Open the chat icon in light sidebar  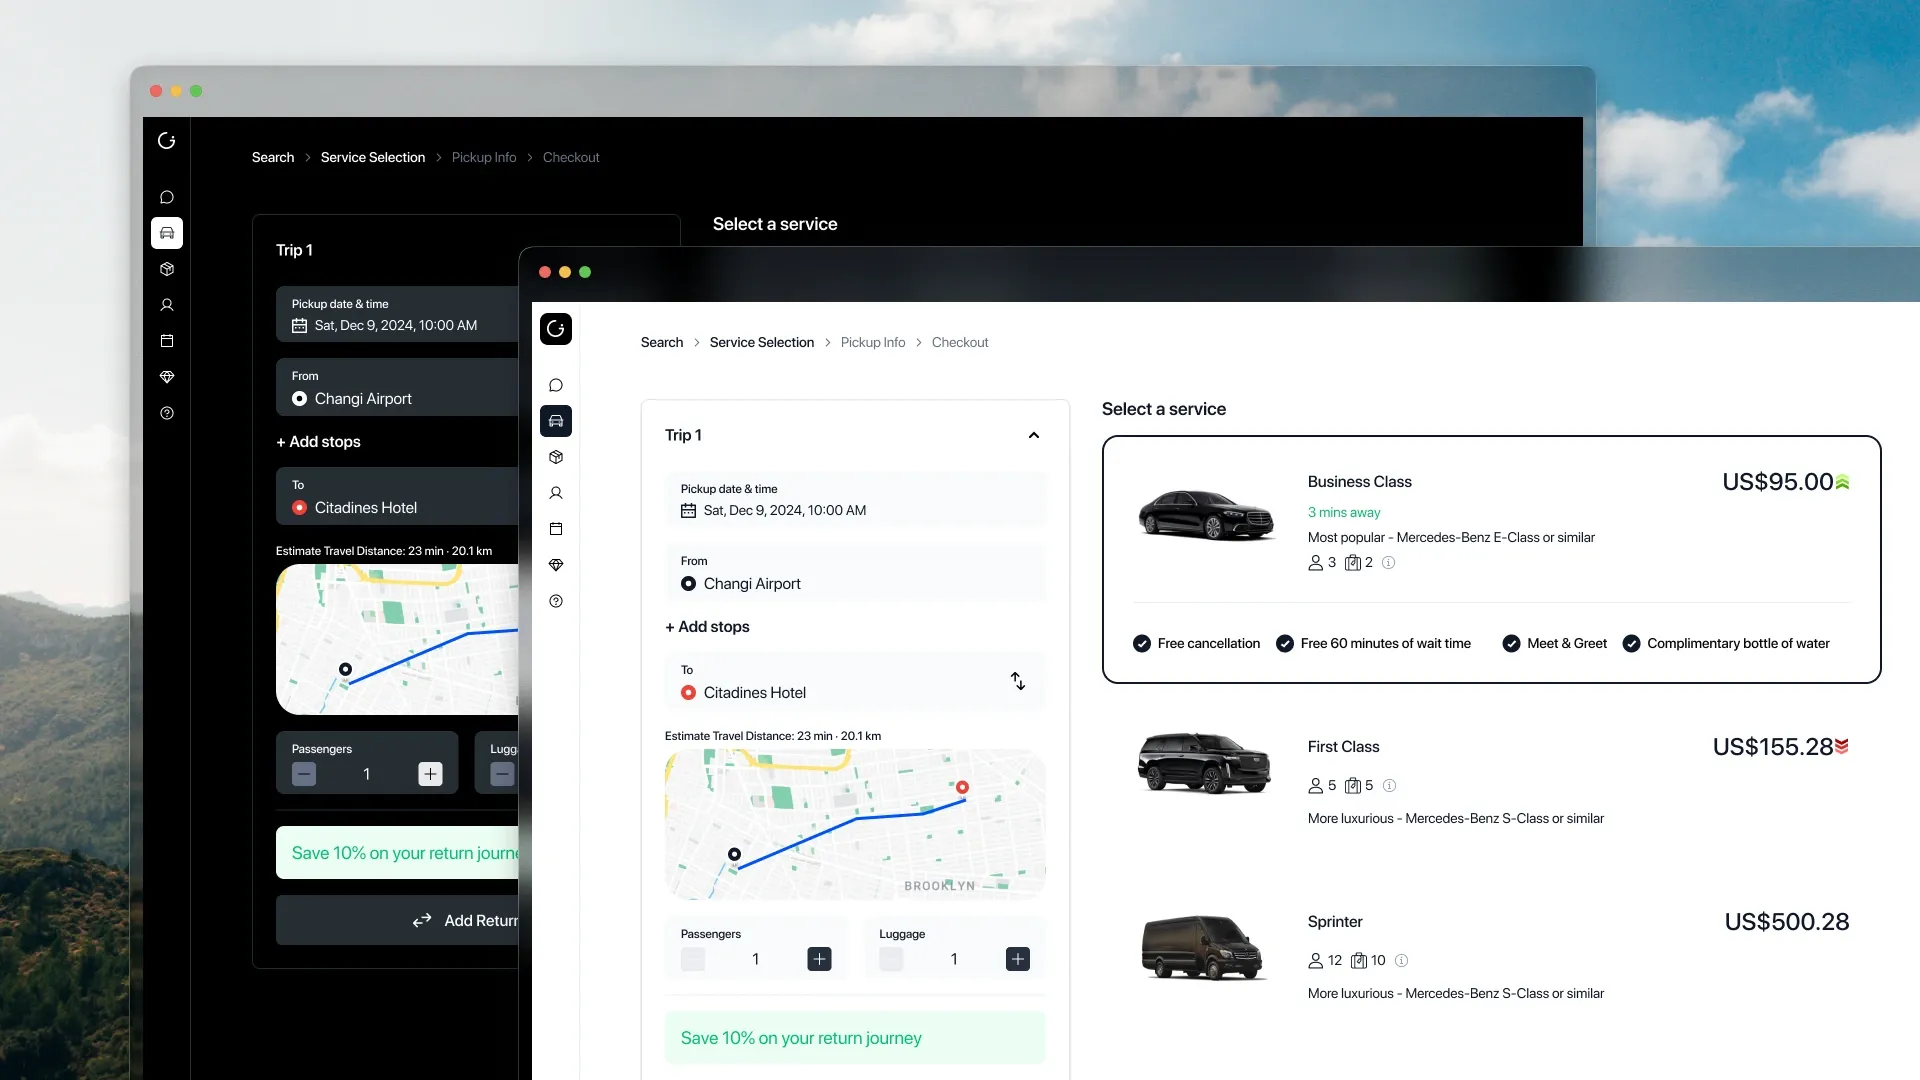click(x=556, y=385)
